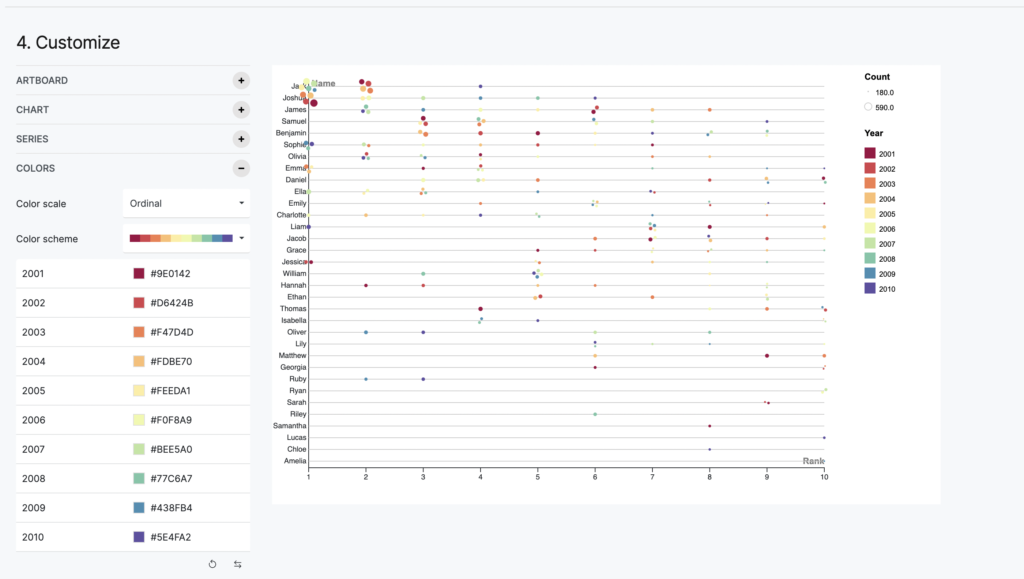Open the Color scheme palette dropdown
Image resolution: width=1024 pixels, height=579 pixels.
(x=186, y=238)
